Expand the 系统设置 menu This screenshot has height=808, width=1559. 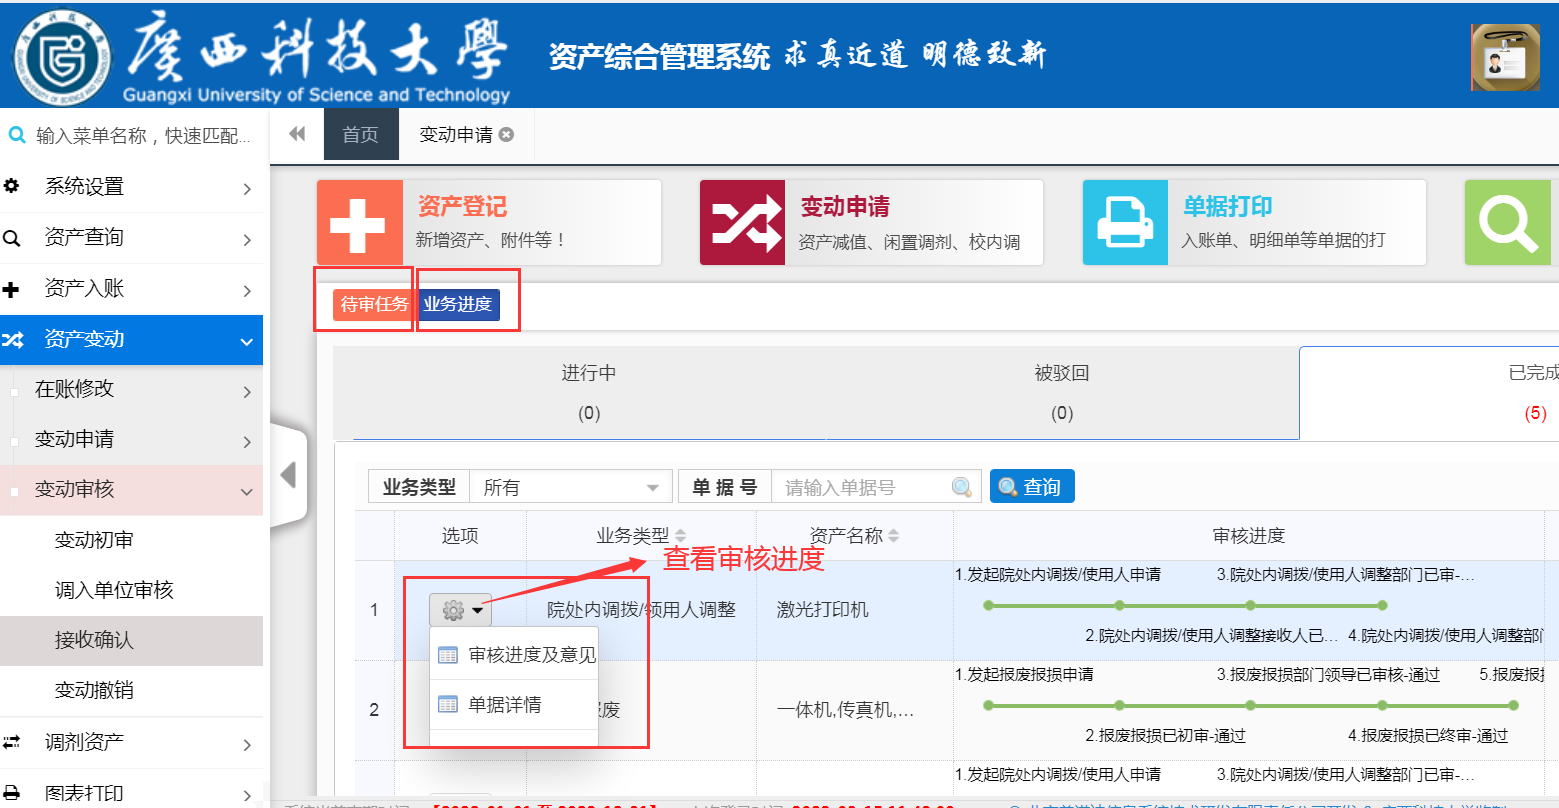[x=131, y=187]
